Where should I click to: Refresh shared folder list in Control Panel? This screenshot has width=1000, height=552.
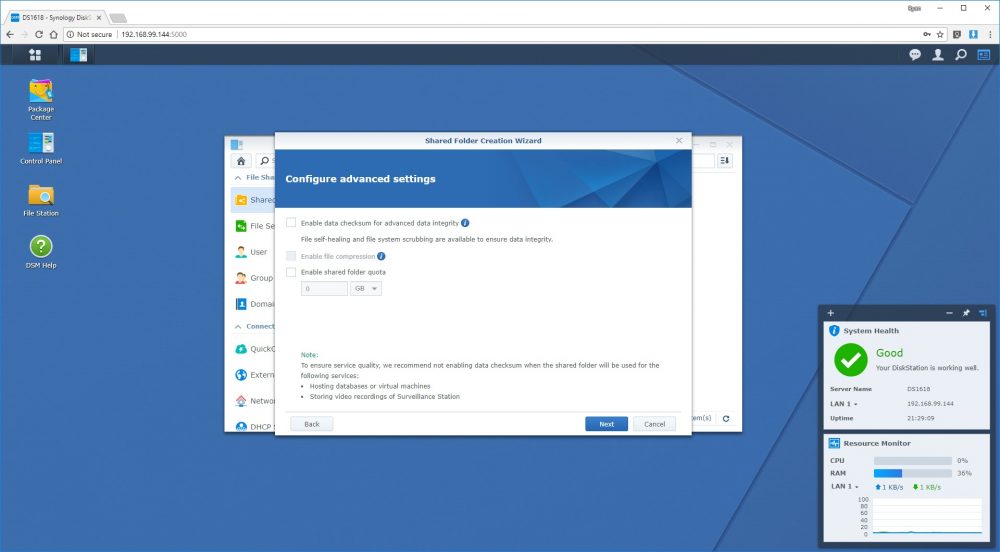[x=726, y=419]
